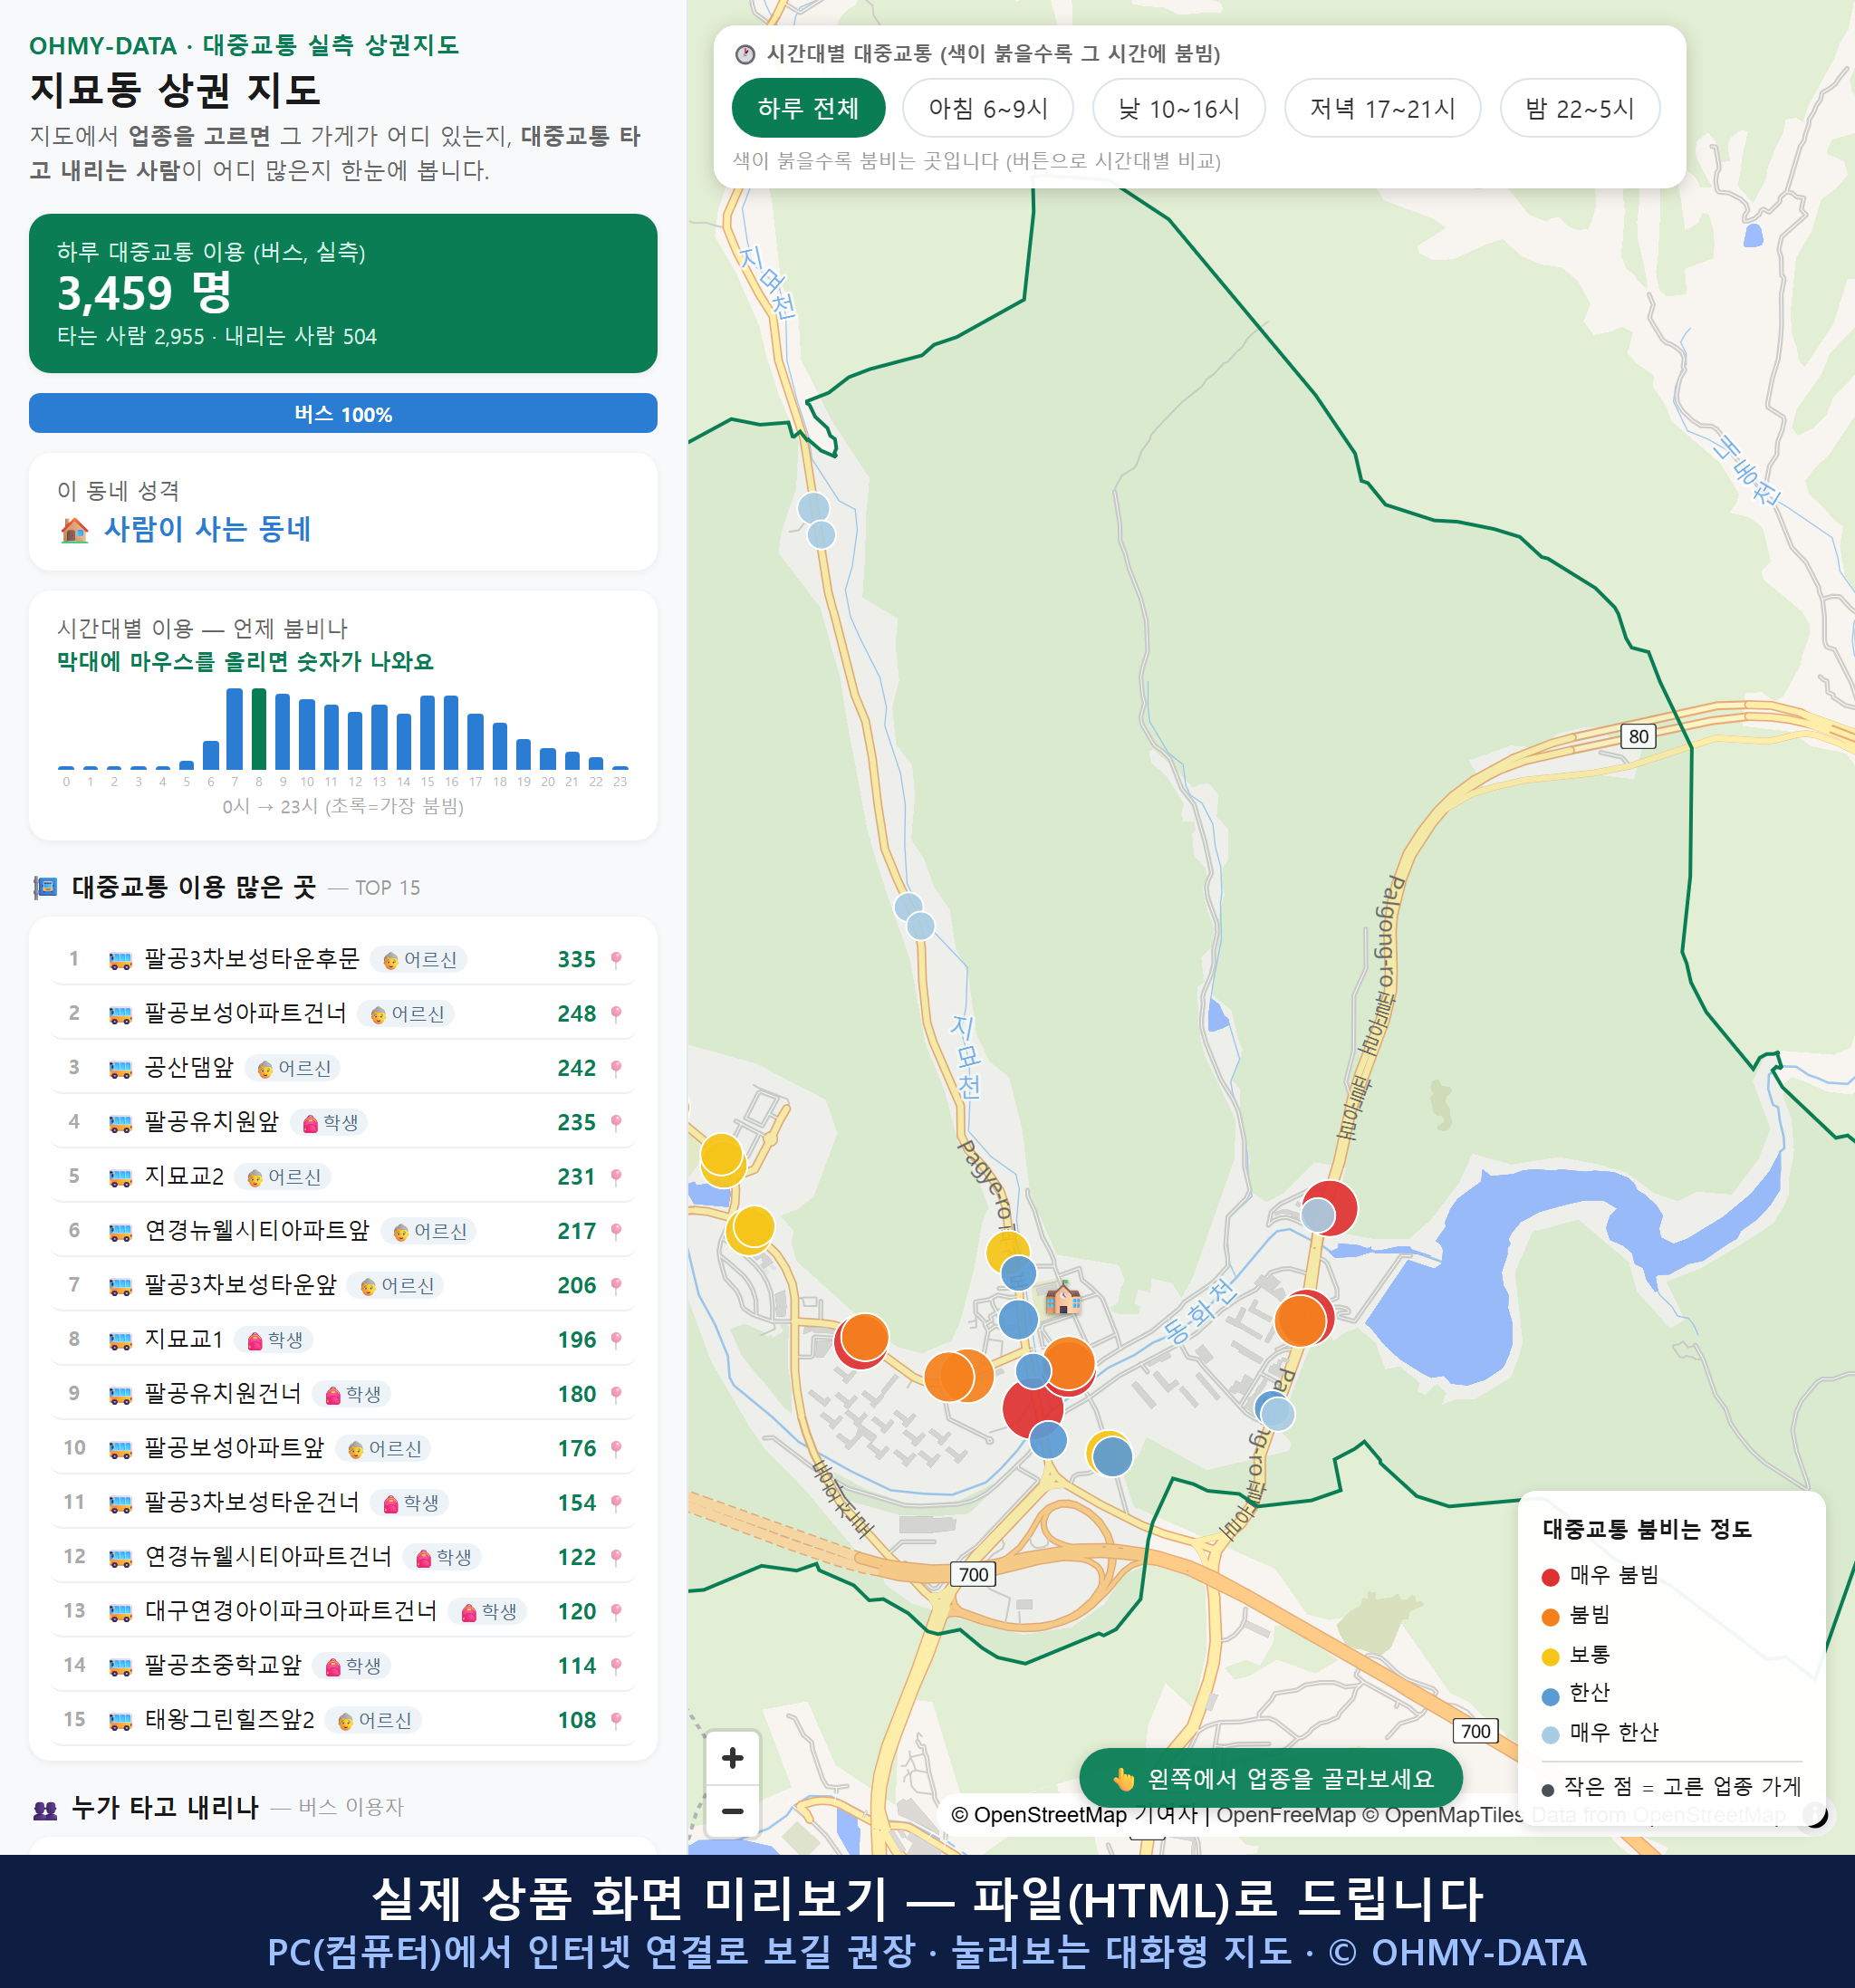Click the pin icon for 팔공3차보성타운후문
Viewport: 1855px width, 1988px height.
(616, 960)
